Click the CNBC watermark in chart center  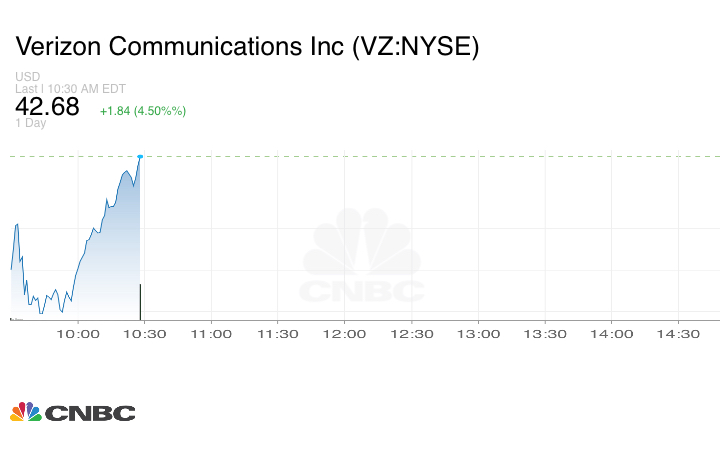[364, 257]
